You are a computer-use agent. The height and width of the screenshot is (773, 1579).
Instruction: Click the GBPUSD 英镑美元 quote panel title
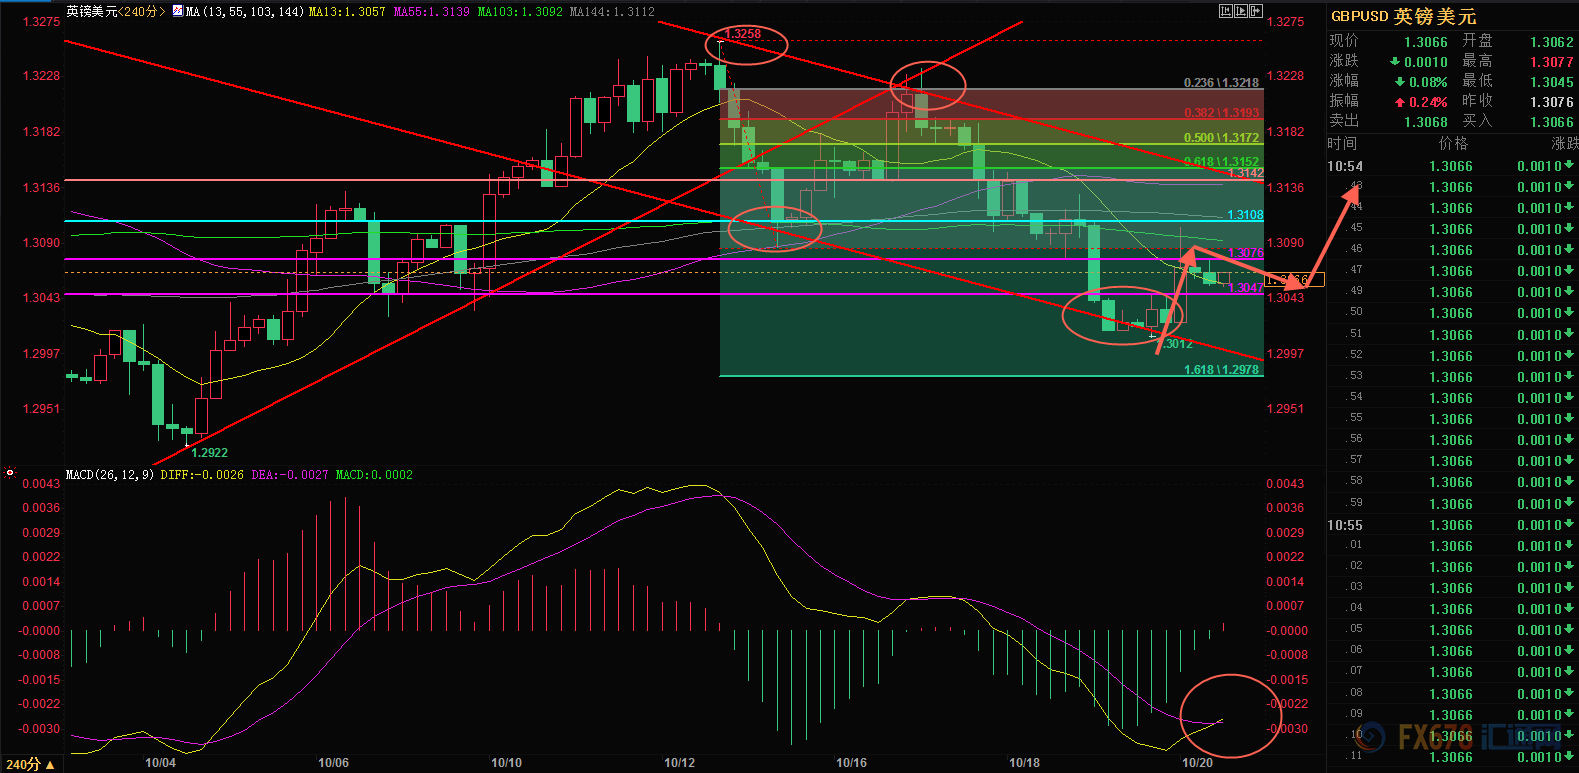click(1403, 17)
